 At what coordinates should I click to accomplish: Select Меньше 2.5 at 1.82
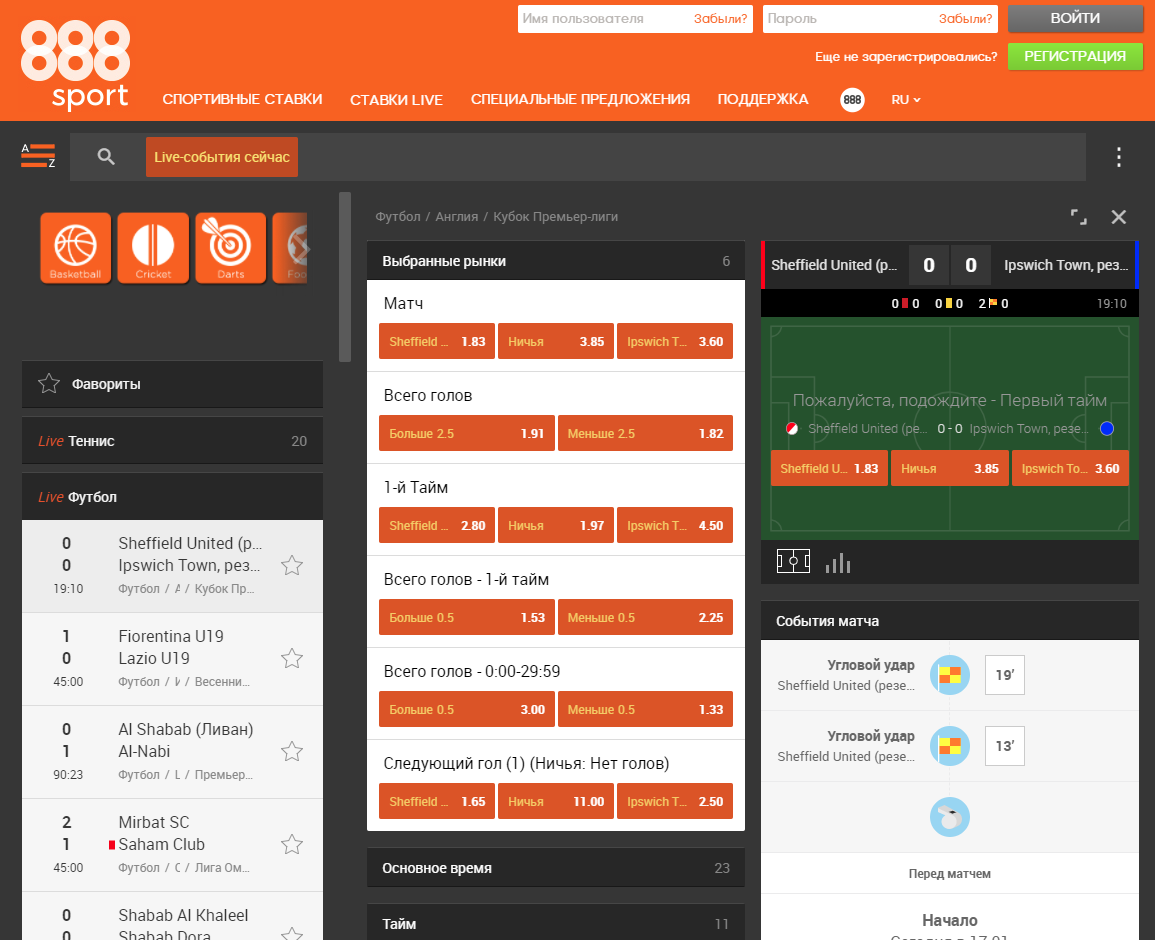coord(645,433)
